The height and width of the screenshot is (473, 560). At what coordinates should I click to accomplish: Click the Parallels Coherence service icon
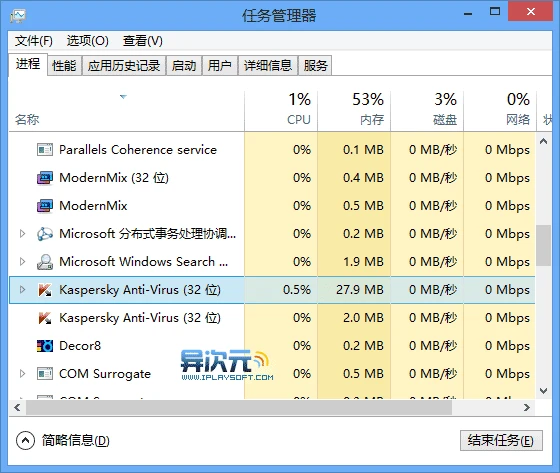pyautogui.click(x=45, y=150)
